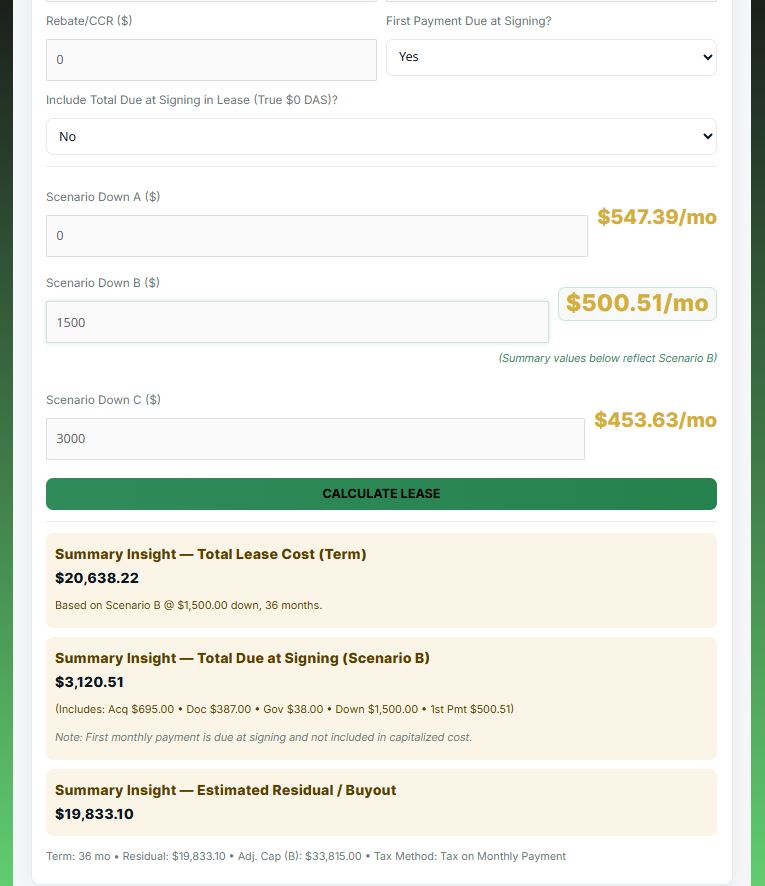Click the footer line starting 'Term: 36 mo'
This screenshot has height=886, width=765.
306,856
